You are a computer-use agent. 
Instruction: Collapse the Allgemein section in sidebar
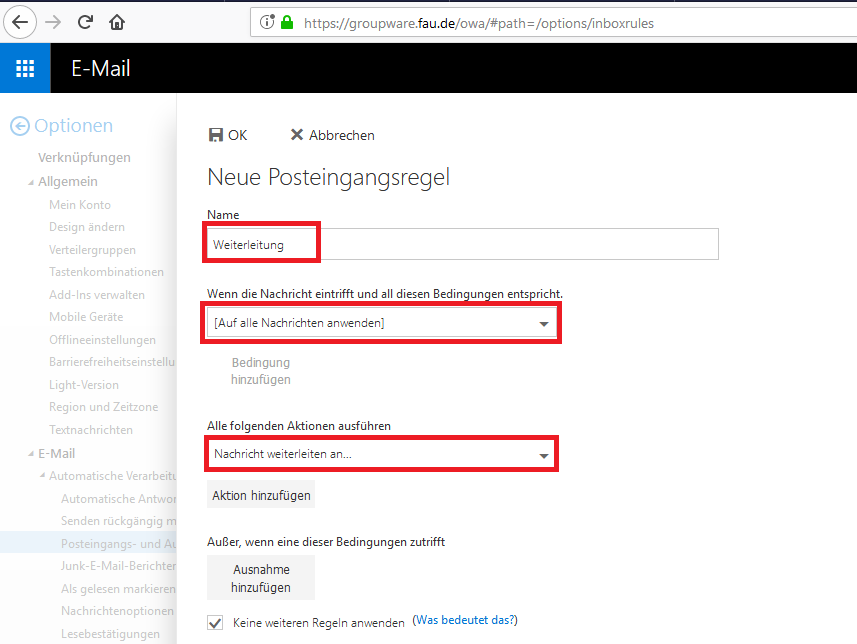coord(30,182)
